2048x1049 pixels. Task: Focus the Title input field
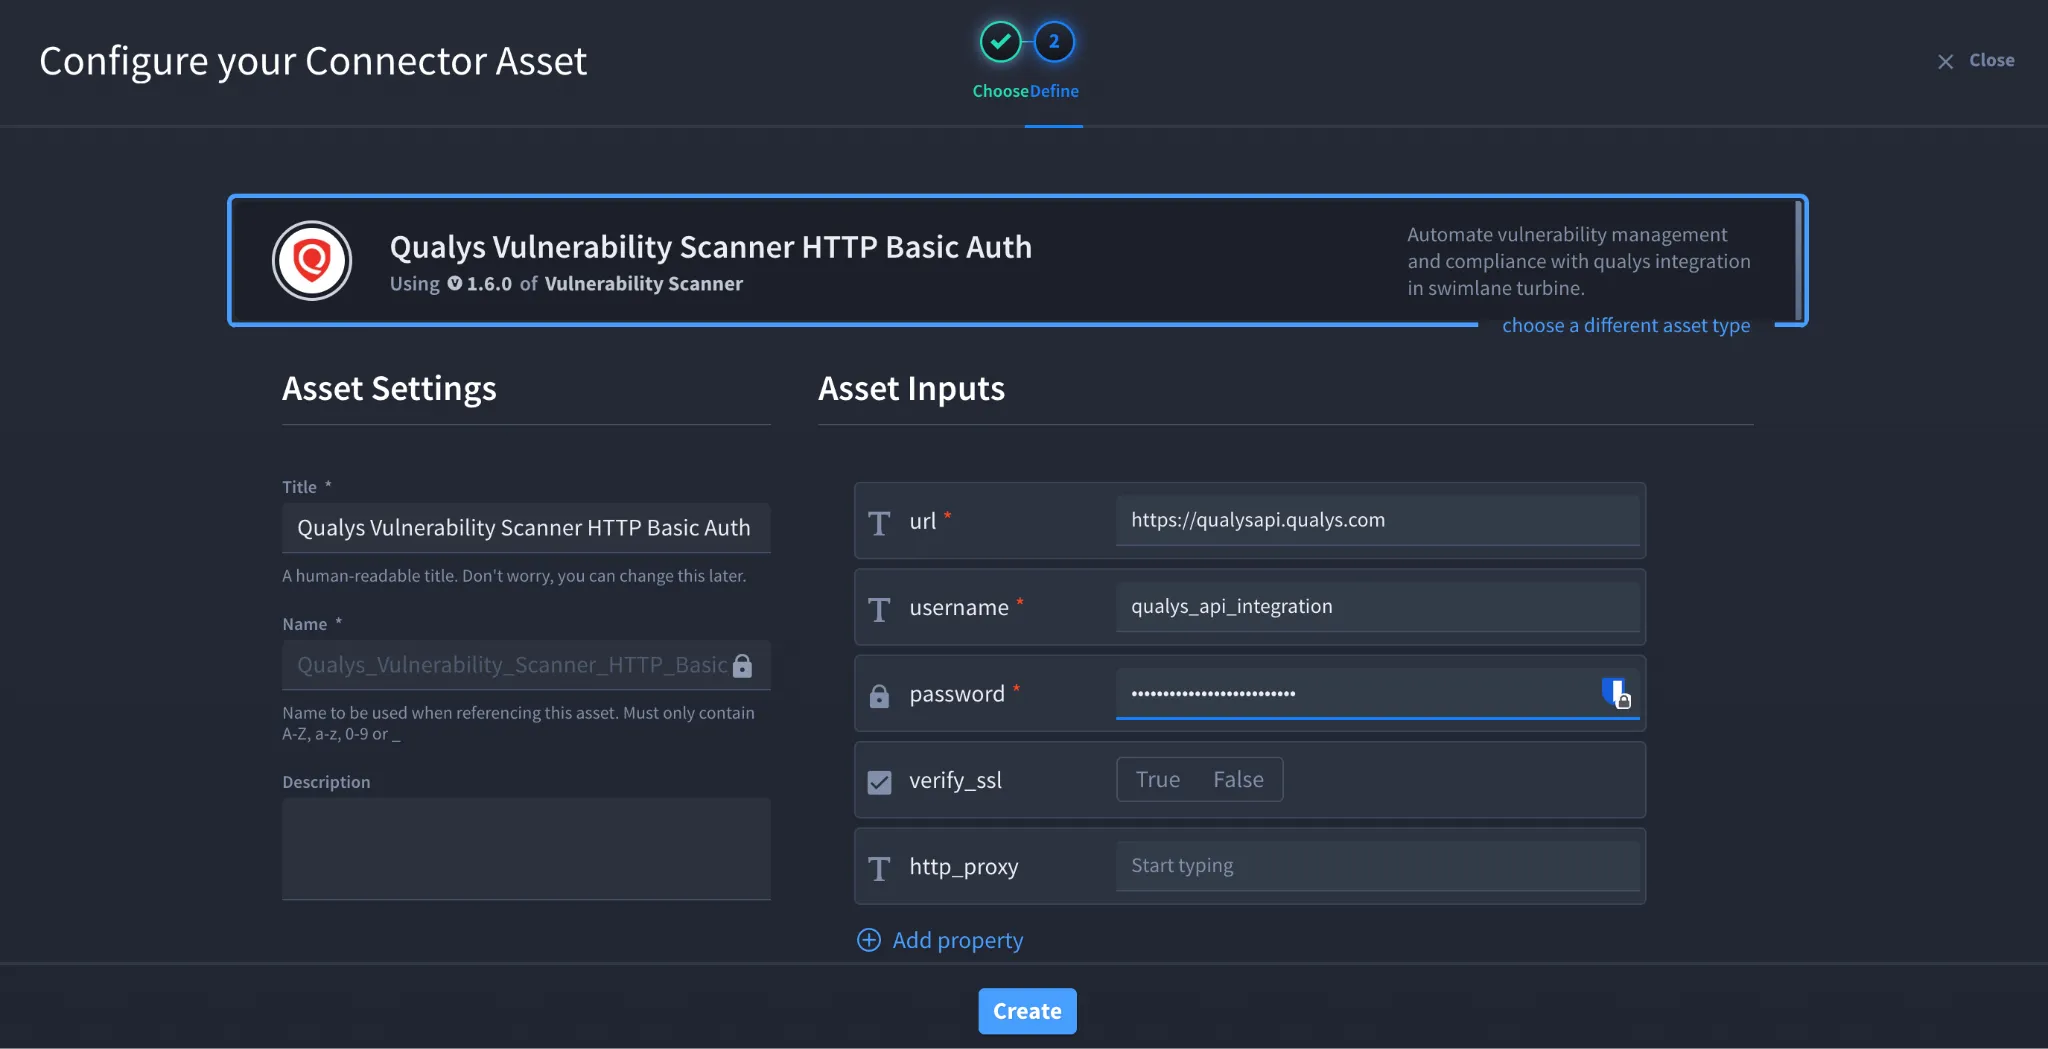(x=526, y=528)
